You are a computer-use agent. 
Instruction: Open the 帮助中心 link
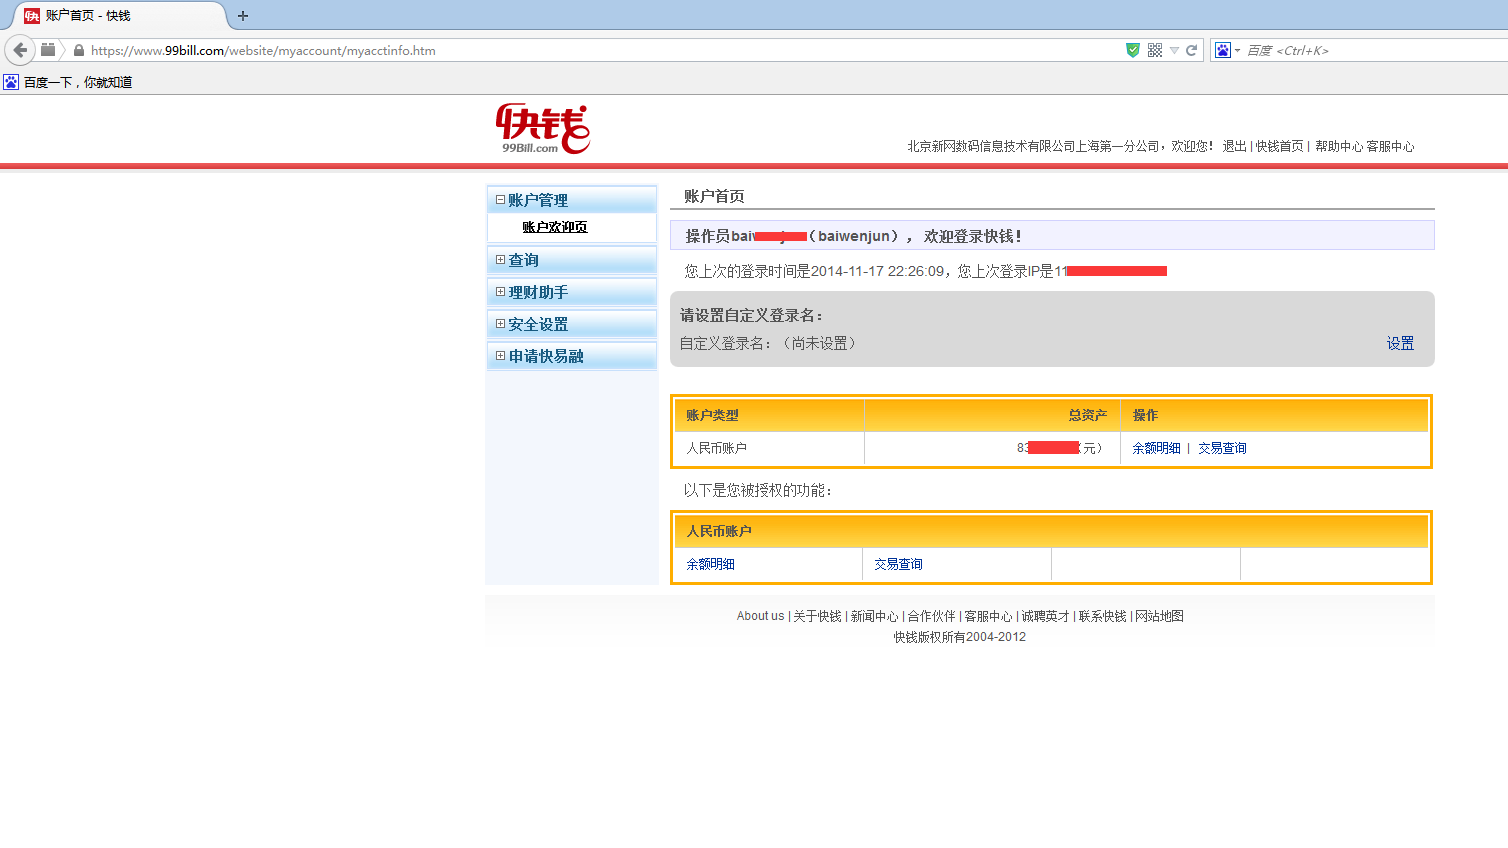[x=1338, y=146]
